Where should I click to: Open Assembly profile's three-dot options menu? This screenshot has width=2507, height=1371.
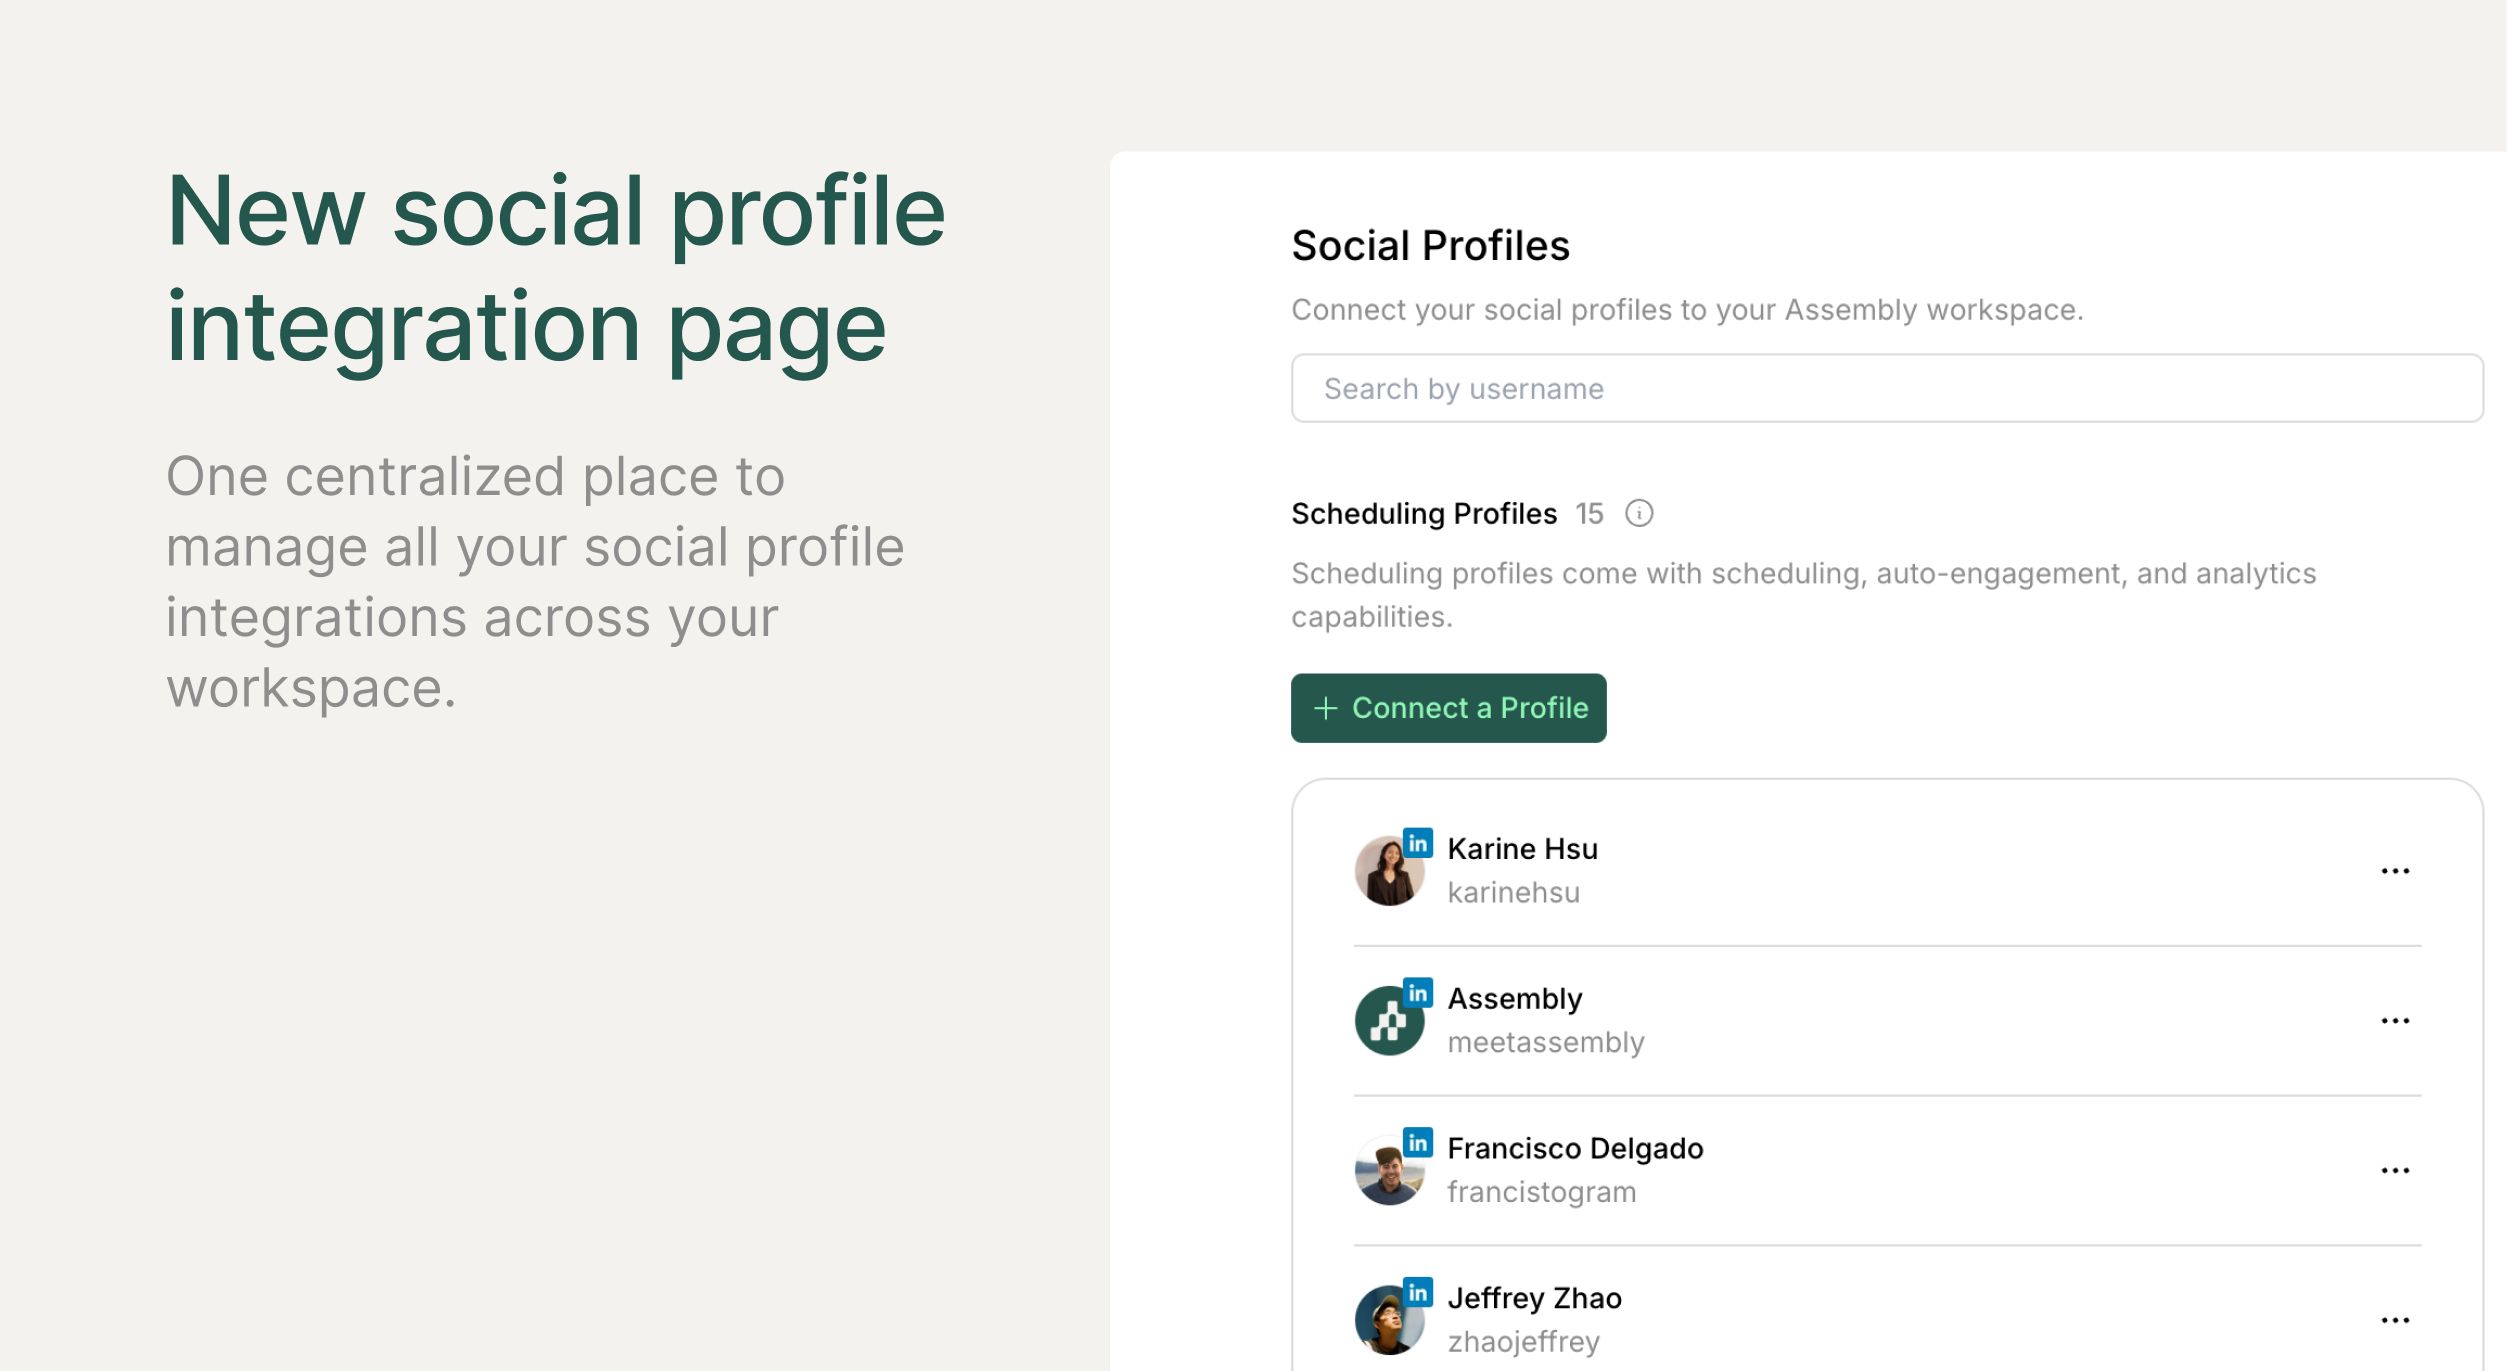click(2394, 1021)
